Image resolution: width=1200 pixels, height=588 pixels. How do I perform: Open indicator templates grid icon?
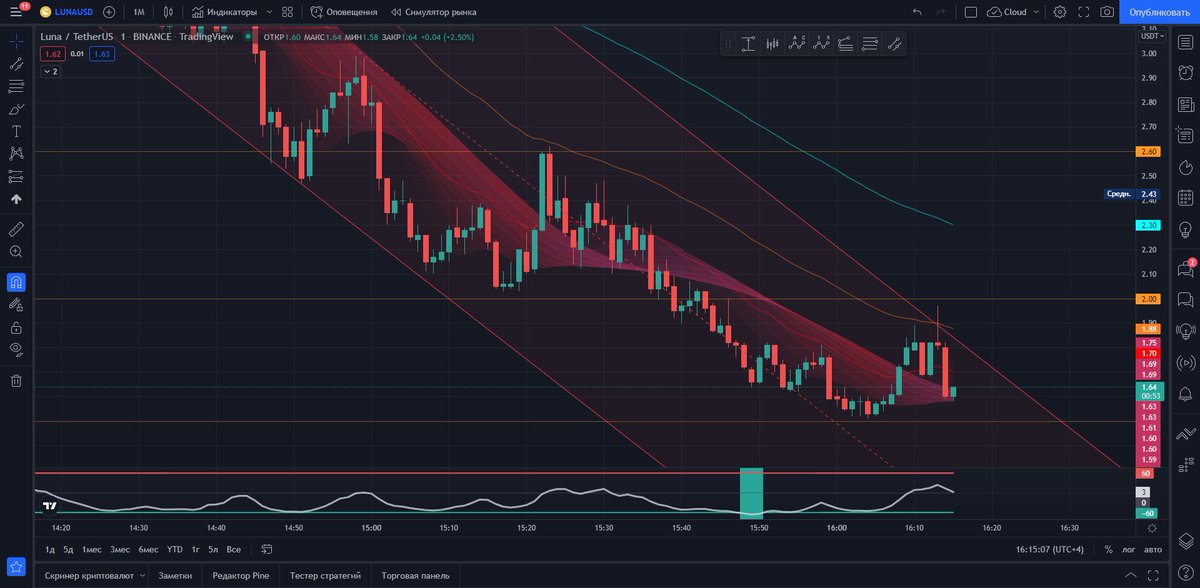287,12
